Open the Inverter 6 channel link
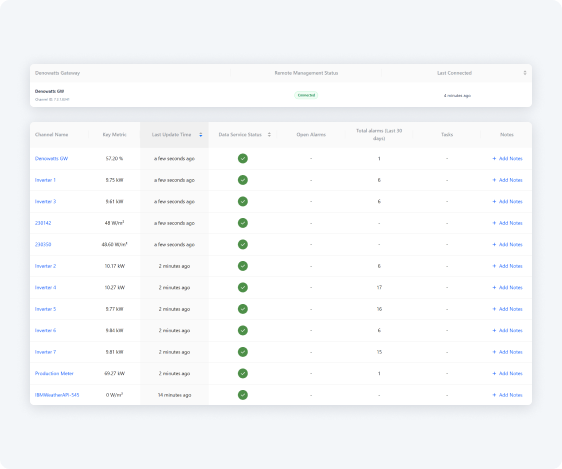562x469 pixels. pos(46,330)
